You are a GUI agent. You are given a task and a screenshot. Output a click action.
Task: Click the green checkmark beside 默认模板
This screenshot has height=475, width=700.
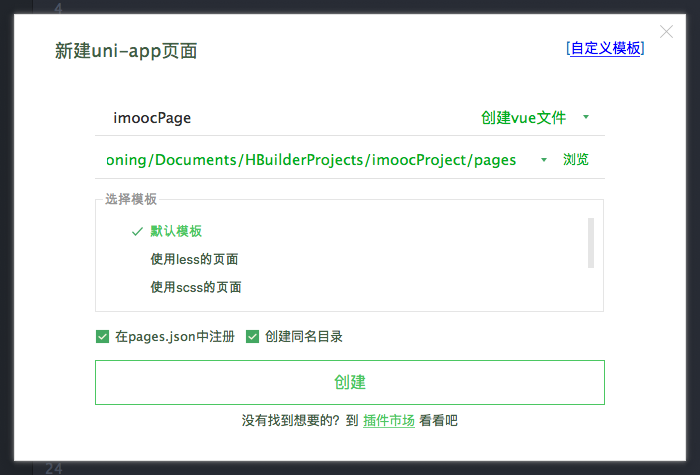click(x=137, y=231)
